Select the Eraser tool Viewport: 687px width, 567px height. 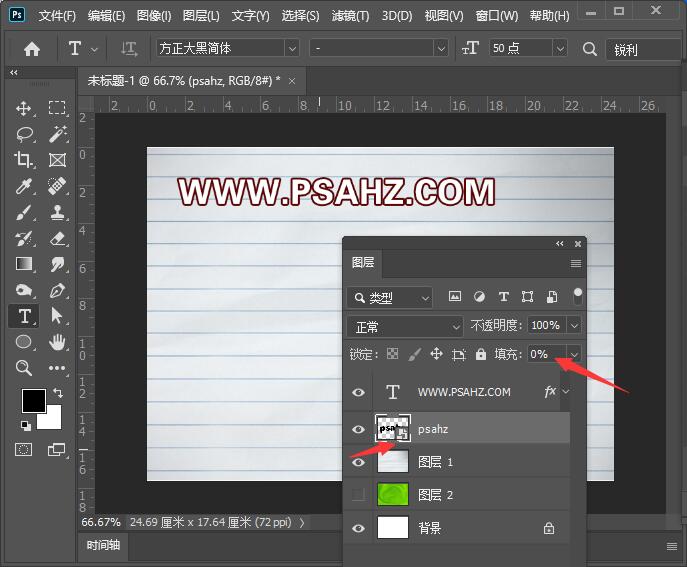[57, 238]
